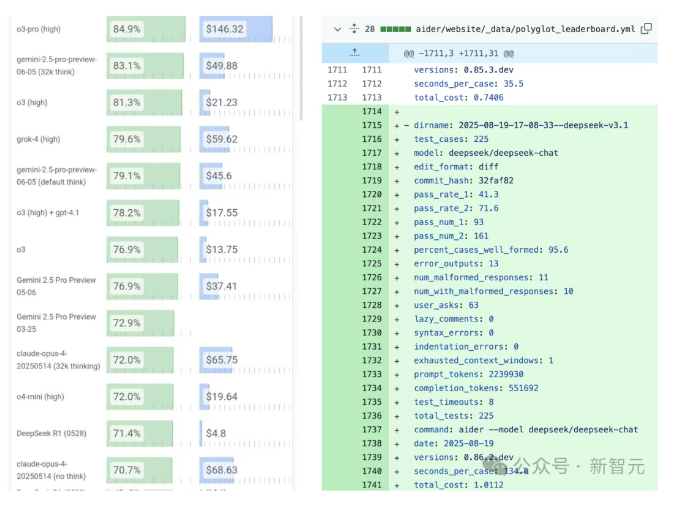674x506 pixels.
Task: Select the completion_tokens: 551692 line
Action: tap(476, 388)
